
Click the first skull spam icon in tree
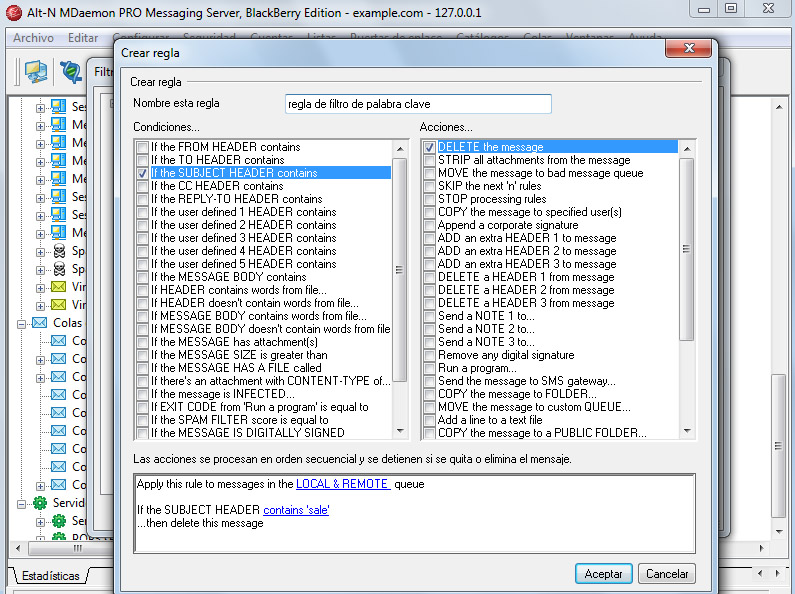[59, 251]
